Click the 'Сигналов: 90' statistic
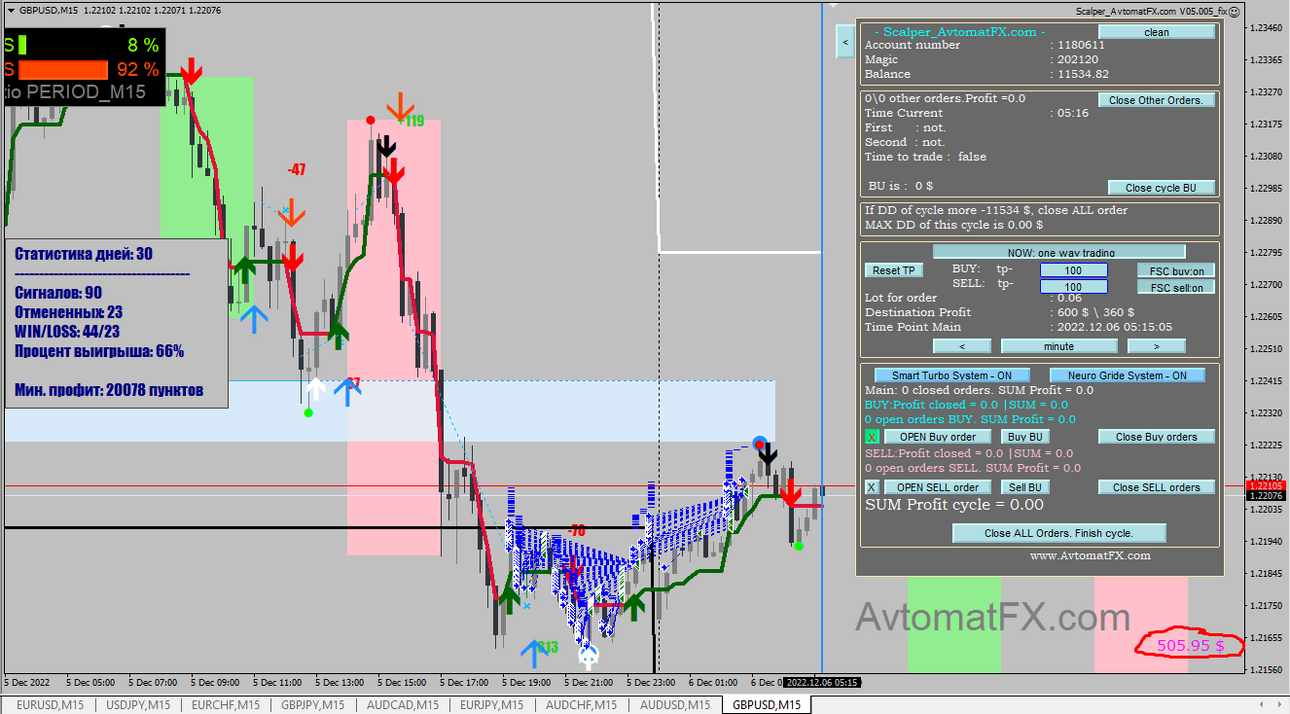 coord(58,293)
